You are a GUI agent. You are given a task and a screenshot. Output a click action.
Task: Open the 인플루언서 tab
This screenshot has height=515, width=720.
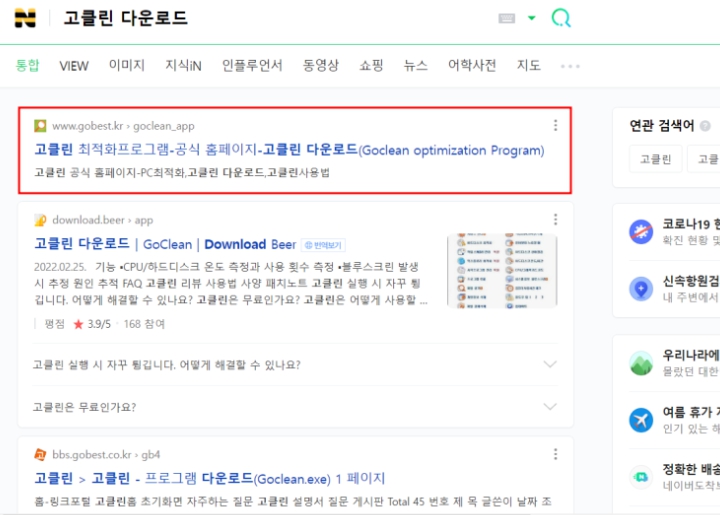[x=252, y=65]
